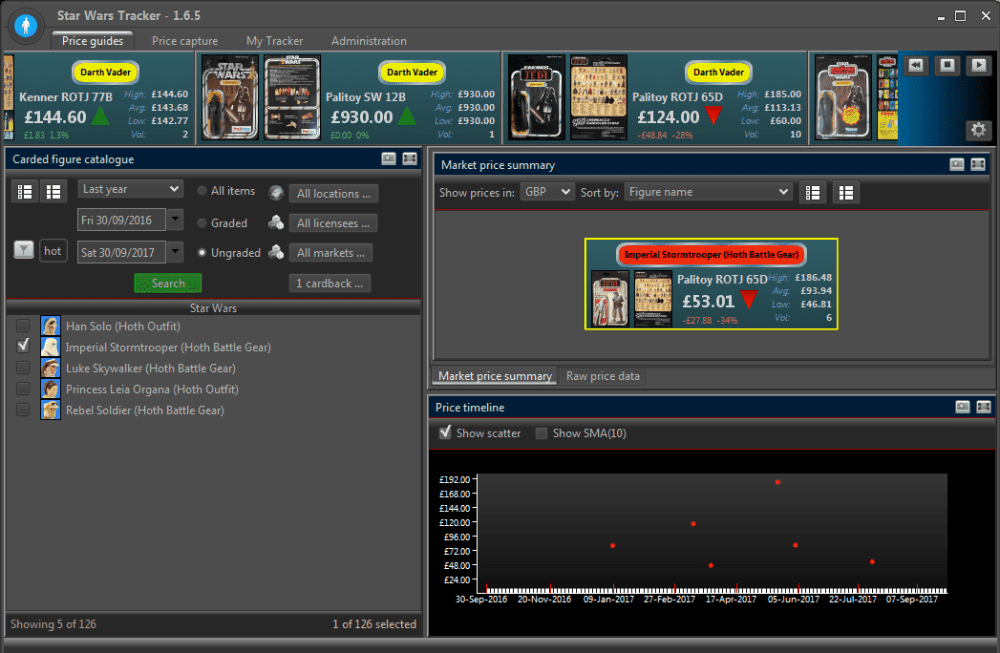Open the Price capture tab
This screenshot has width=1000, height=653.
(185, 41)
